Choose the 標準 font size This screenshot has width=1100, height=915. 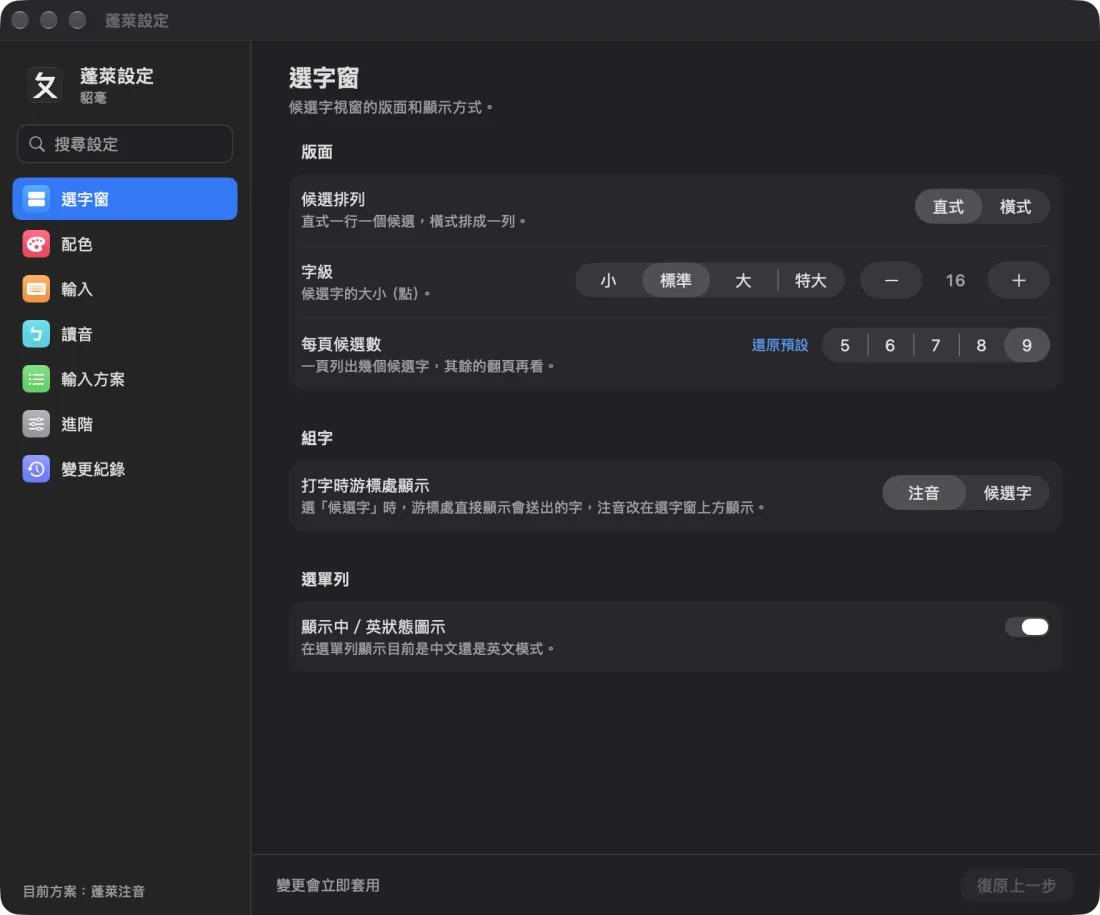pos(676,281)
